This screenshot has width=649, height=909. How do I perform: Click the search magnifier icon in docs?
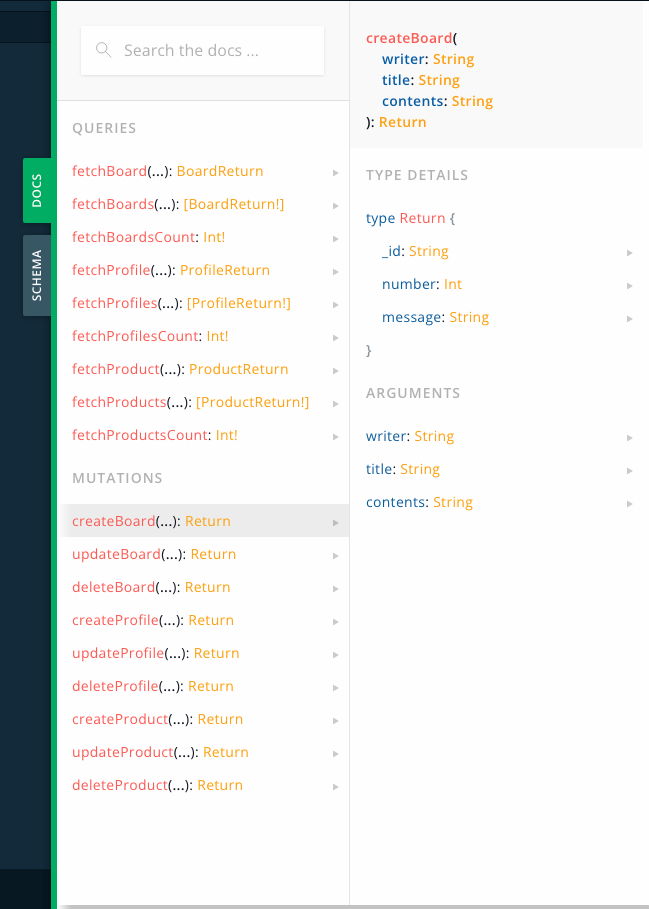click(104, 50)
